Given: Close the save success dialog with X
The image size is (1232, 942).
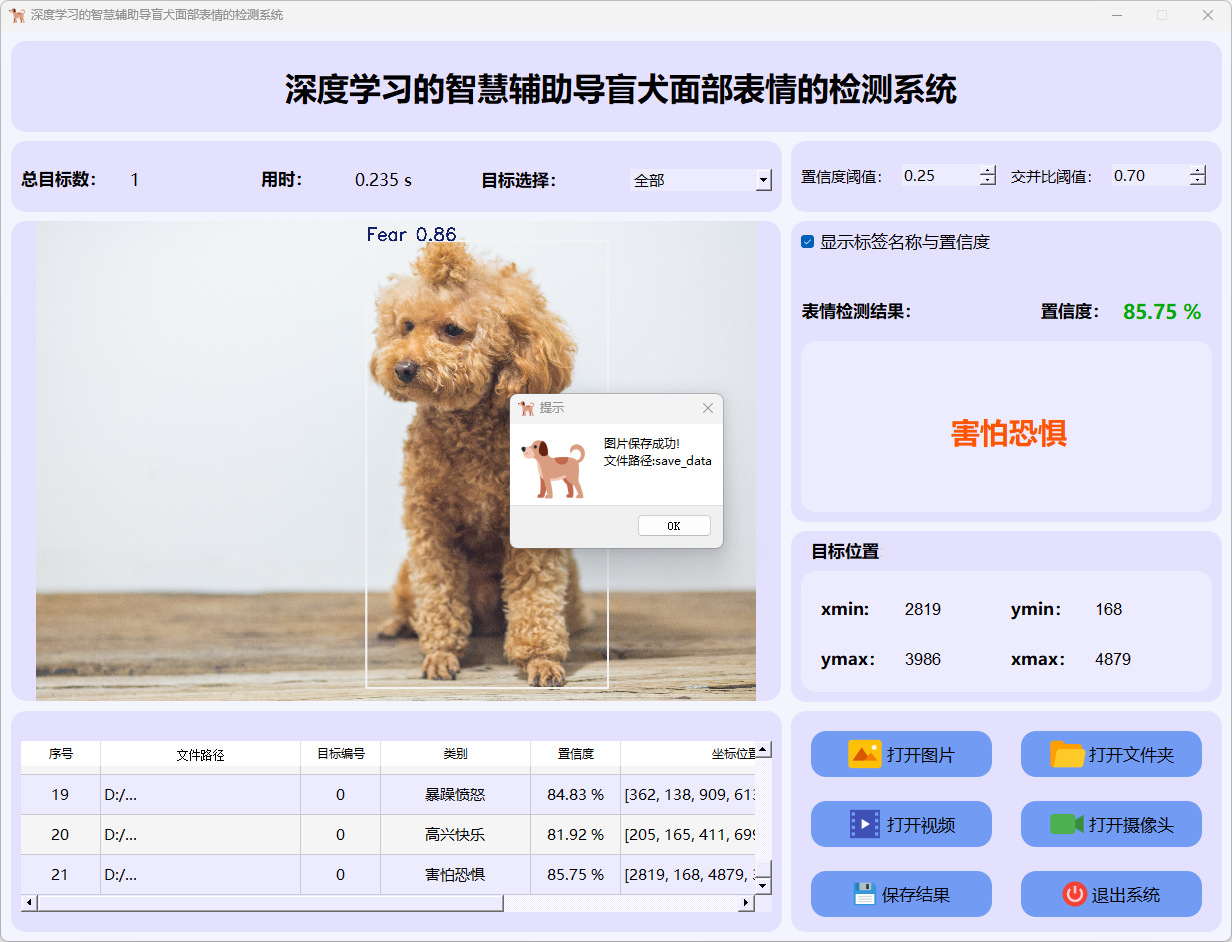Looking at the screenshot, I should coord(708,408).
